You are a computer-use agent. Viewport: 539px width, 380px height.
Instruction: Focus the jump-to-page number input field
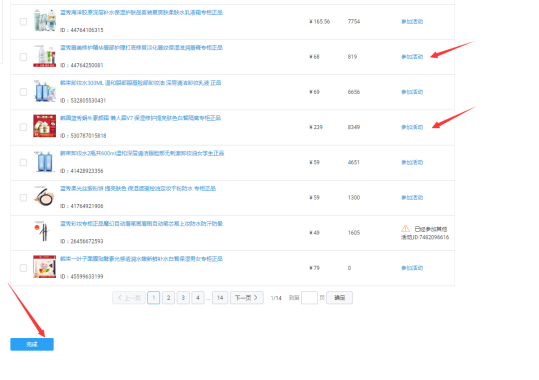309,298
